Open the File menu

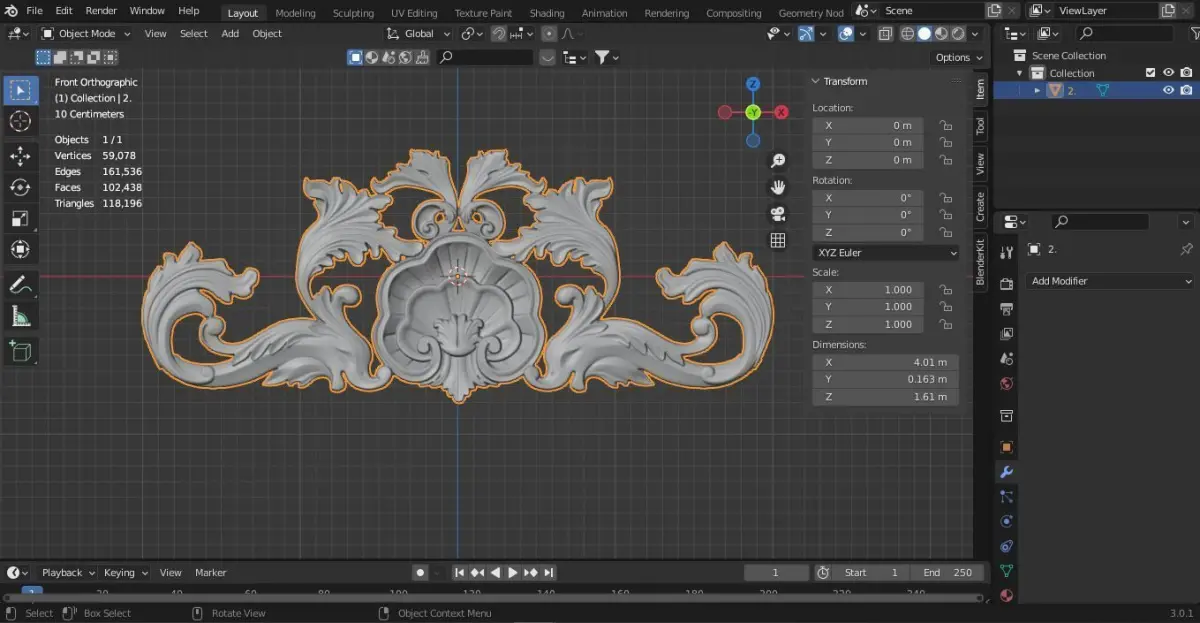pos(34,11)
